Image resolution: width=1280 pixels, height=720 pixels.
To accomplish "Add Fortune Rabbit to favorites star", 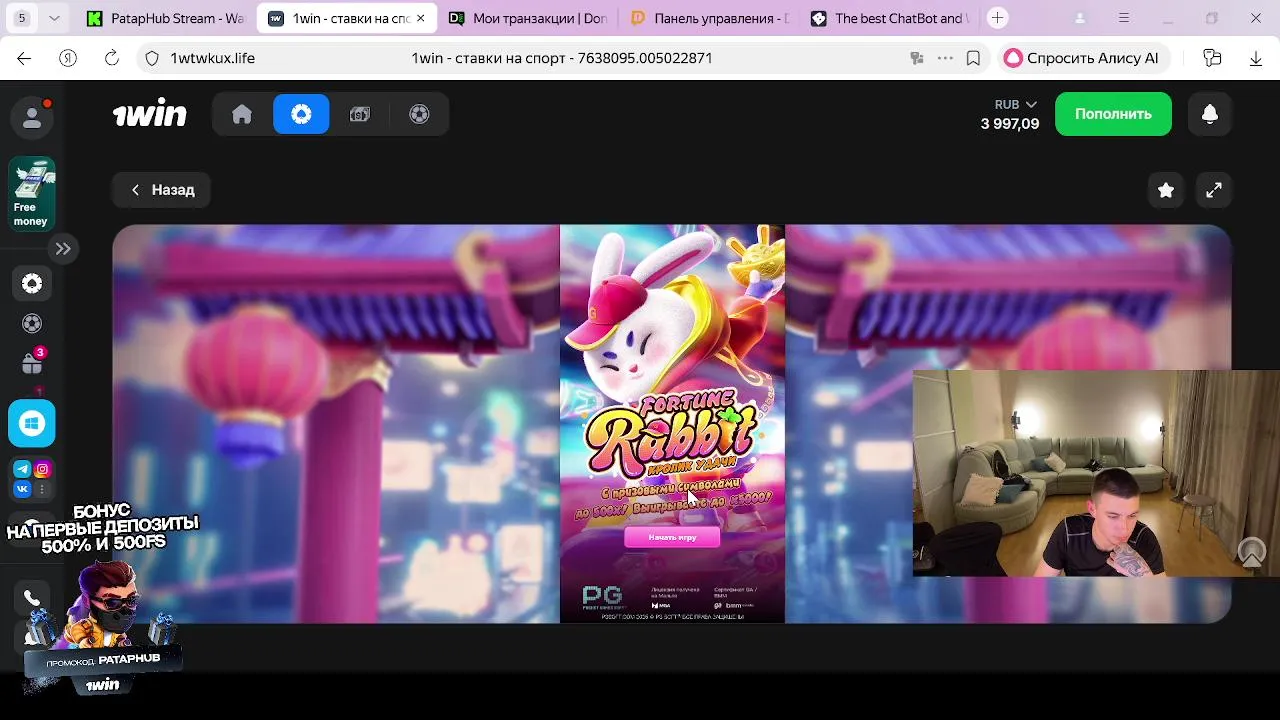I will click(1166, 190).
